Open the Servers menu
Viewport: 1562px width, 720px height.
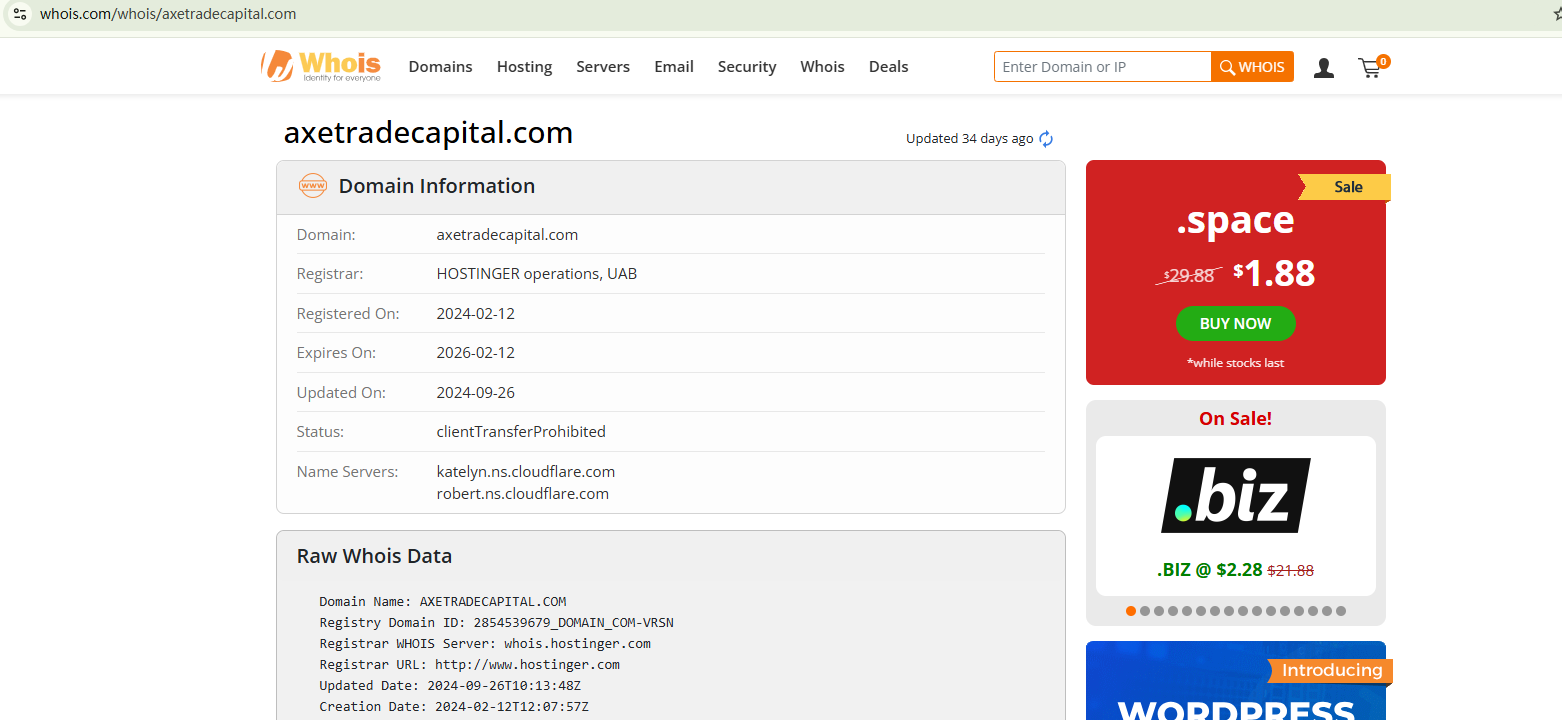(x=603, y=67)
